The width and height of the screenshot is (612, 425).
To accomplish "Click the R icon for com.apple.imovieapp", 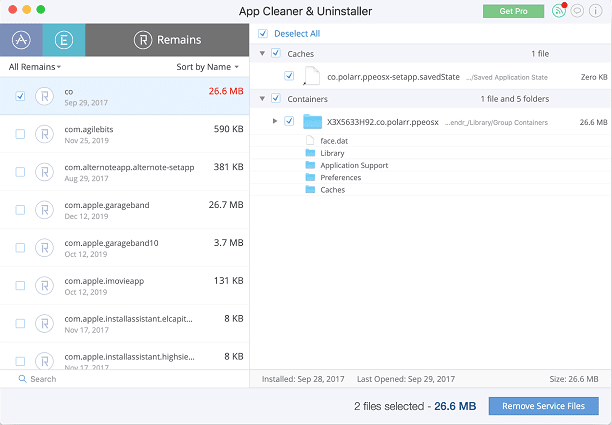I will tap(44, 285).
